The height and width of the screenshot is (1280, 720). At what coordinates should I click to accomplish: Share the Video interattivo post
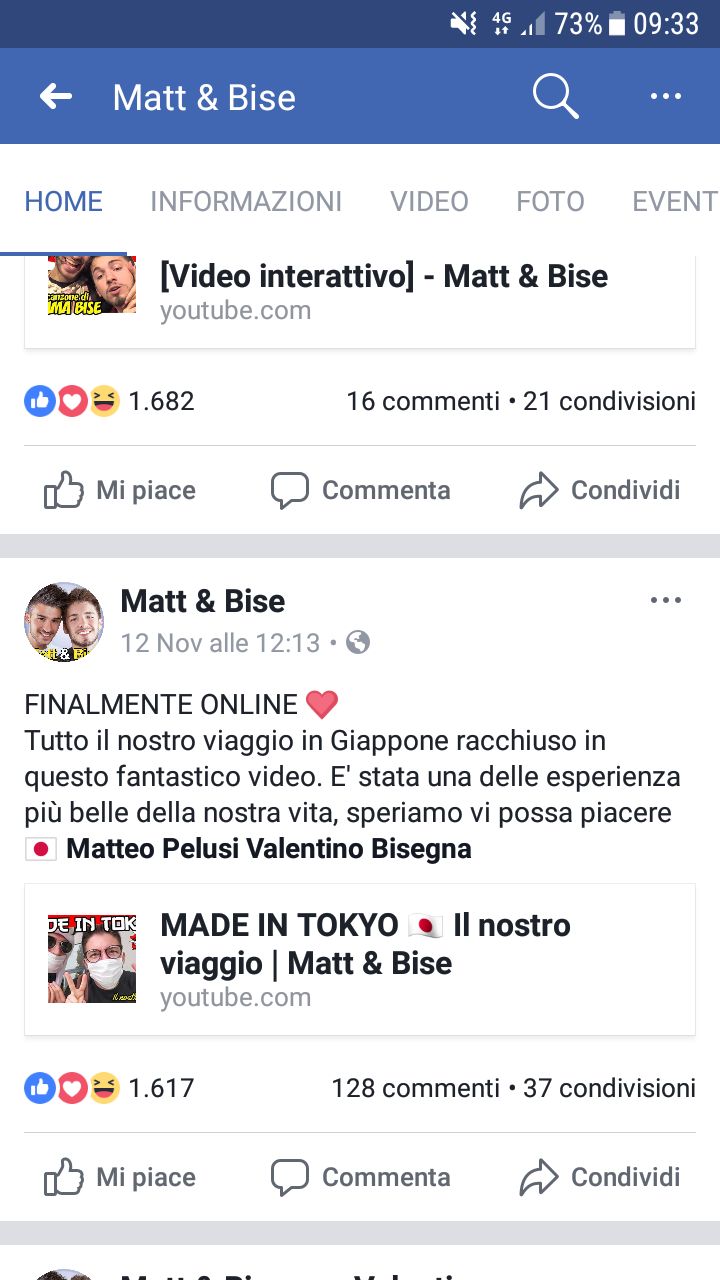[600, 490]
